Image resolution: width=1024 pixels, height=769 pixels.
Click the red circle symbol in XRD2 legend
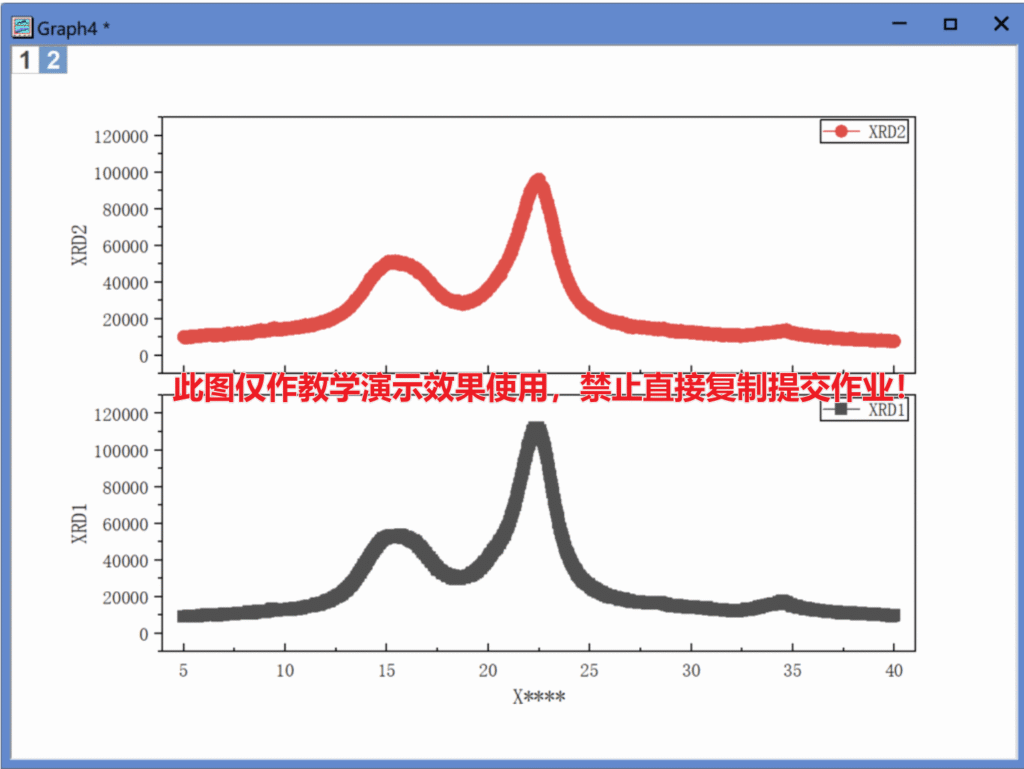[841, 132]
